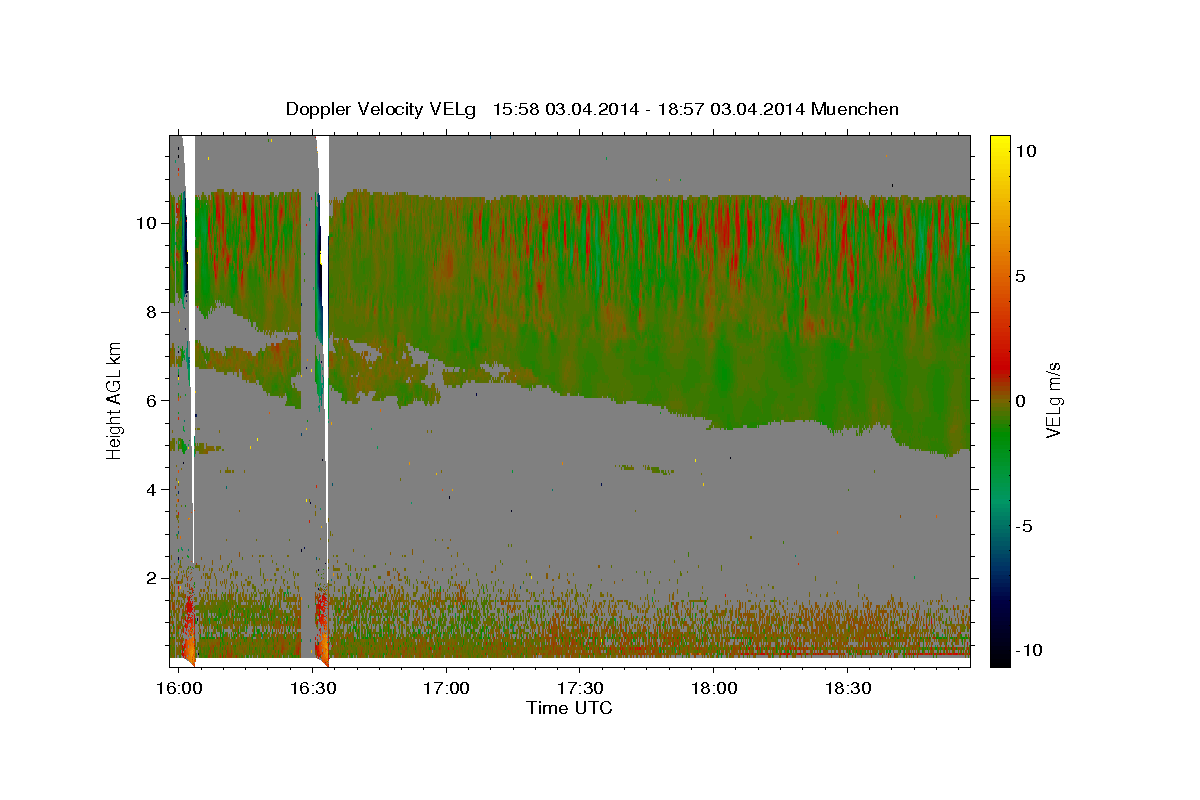This screenshot has width=1200, height=800.
Task: Click the 16:00 time tick label
Action: 179,688
